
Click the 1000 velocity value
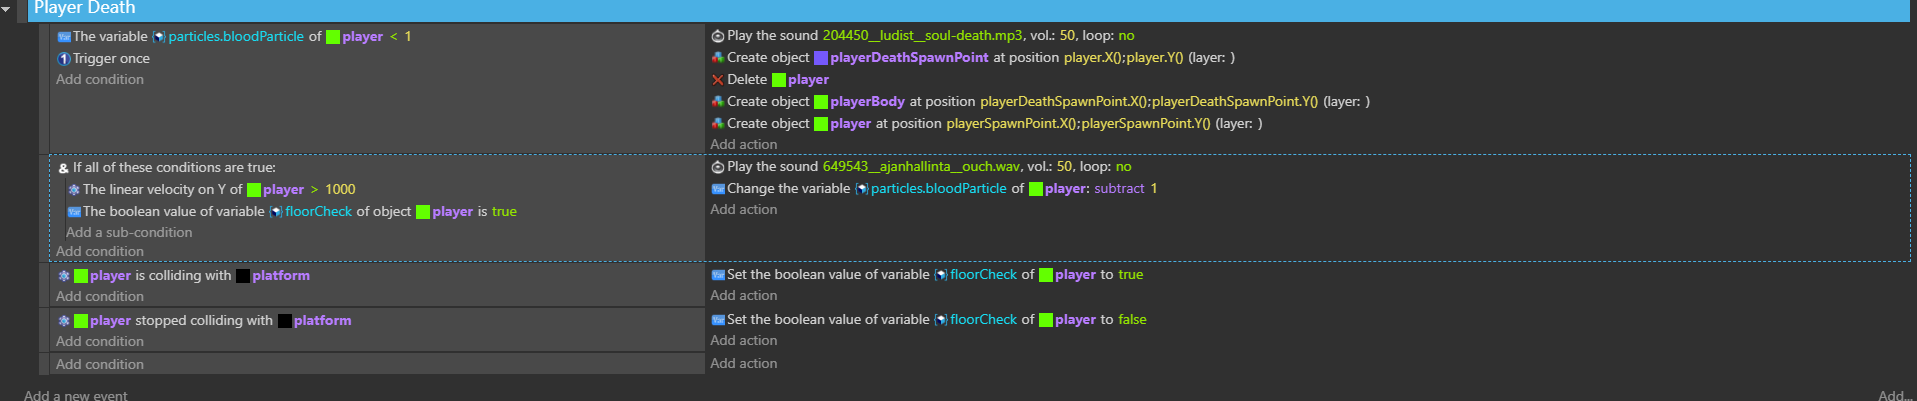(340, 190)
